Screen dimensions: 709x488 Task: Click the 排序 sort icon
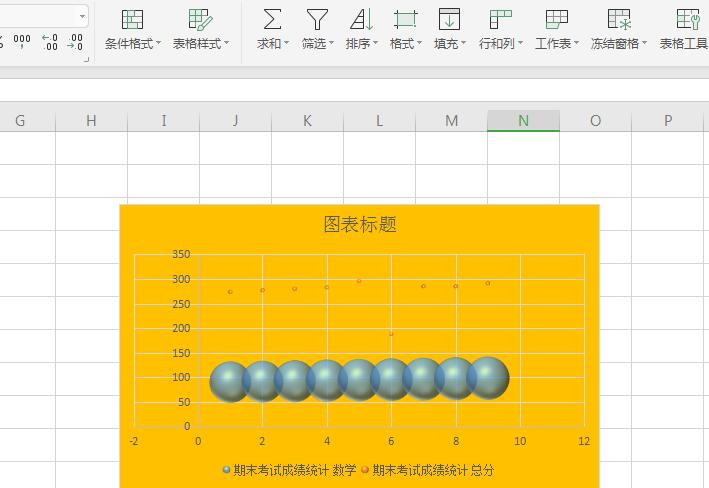coord(361,19)
